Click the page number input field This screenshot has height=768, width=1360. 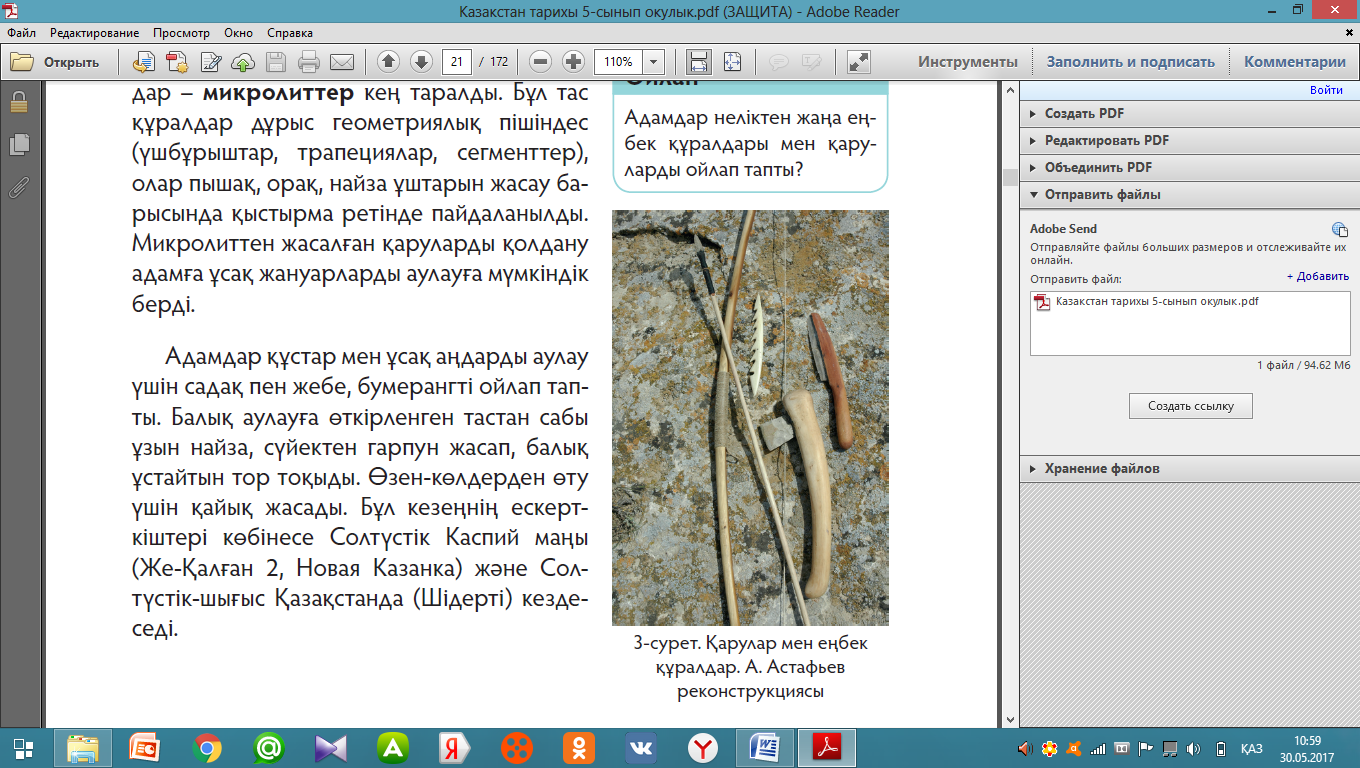457,62
